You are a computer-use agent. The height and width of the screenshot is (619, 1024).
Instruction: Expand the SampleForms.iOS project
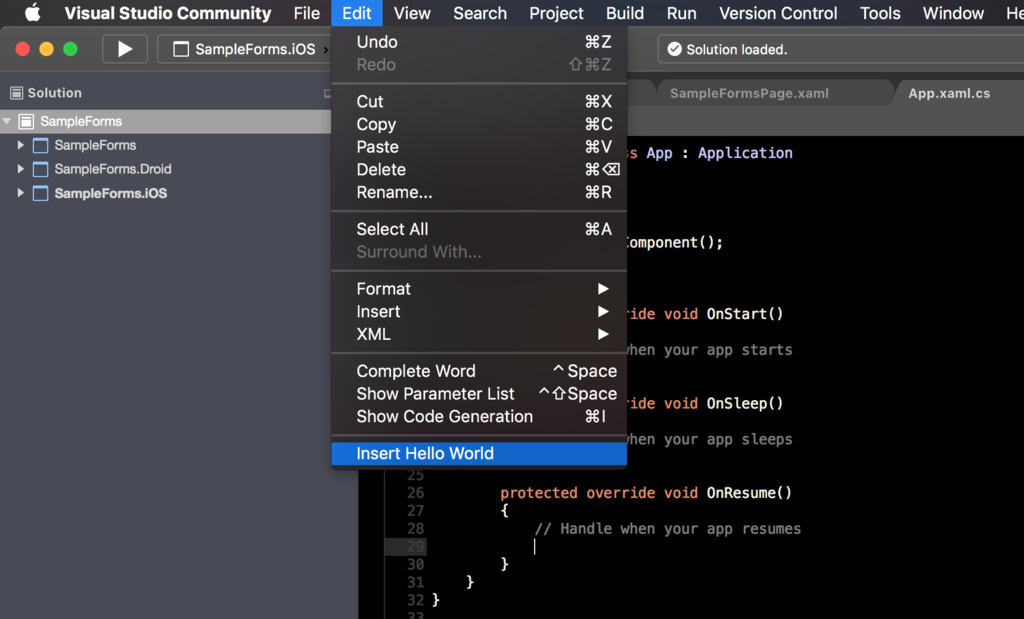20,193
